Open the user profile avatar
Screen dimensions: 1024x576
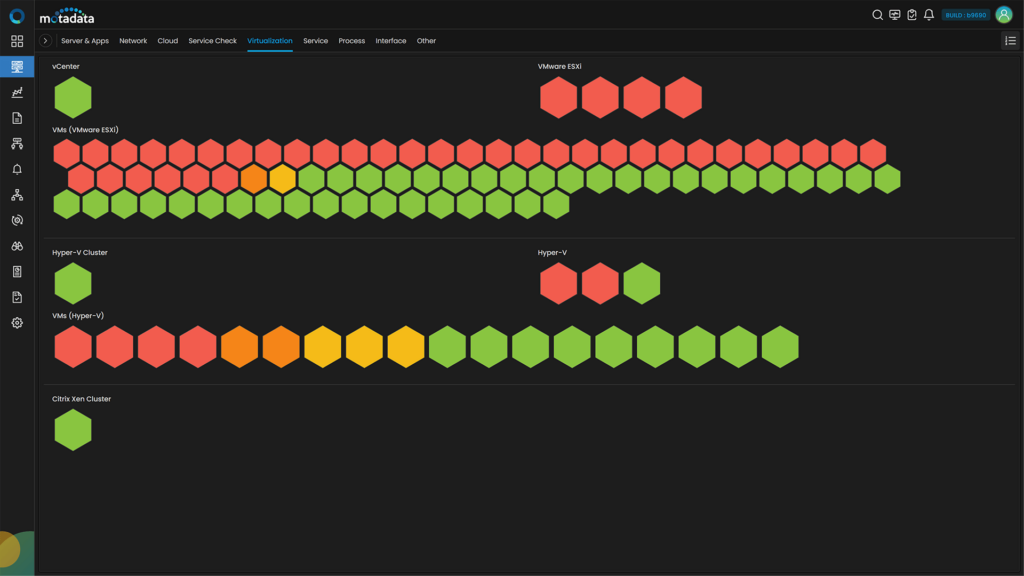coord(1003,14)
